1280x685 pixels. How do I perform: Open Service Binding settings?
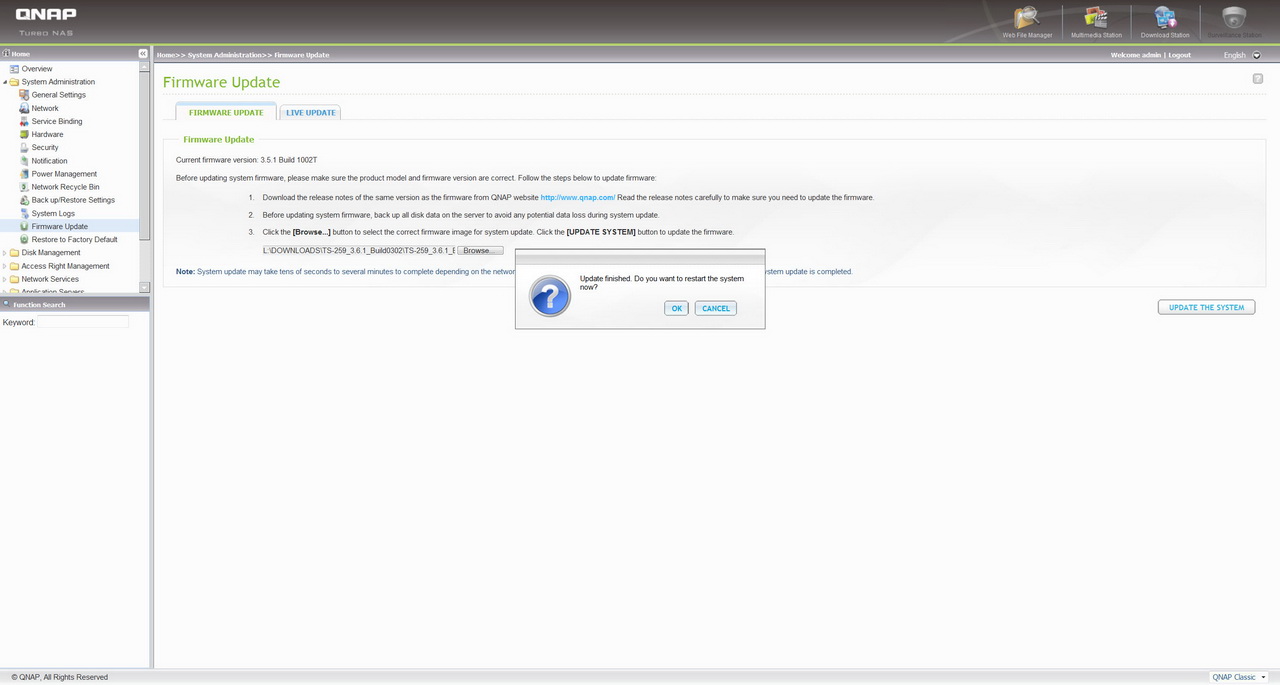pyautogui.click(x=57, y=121)
